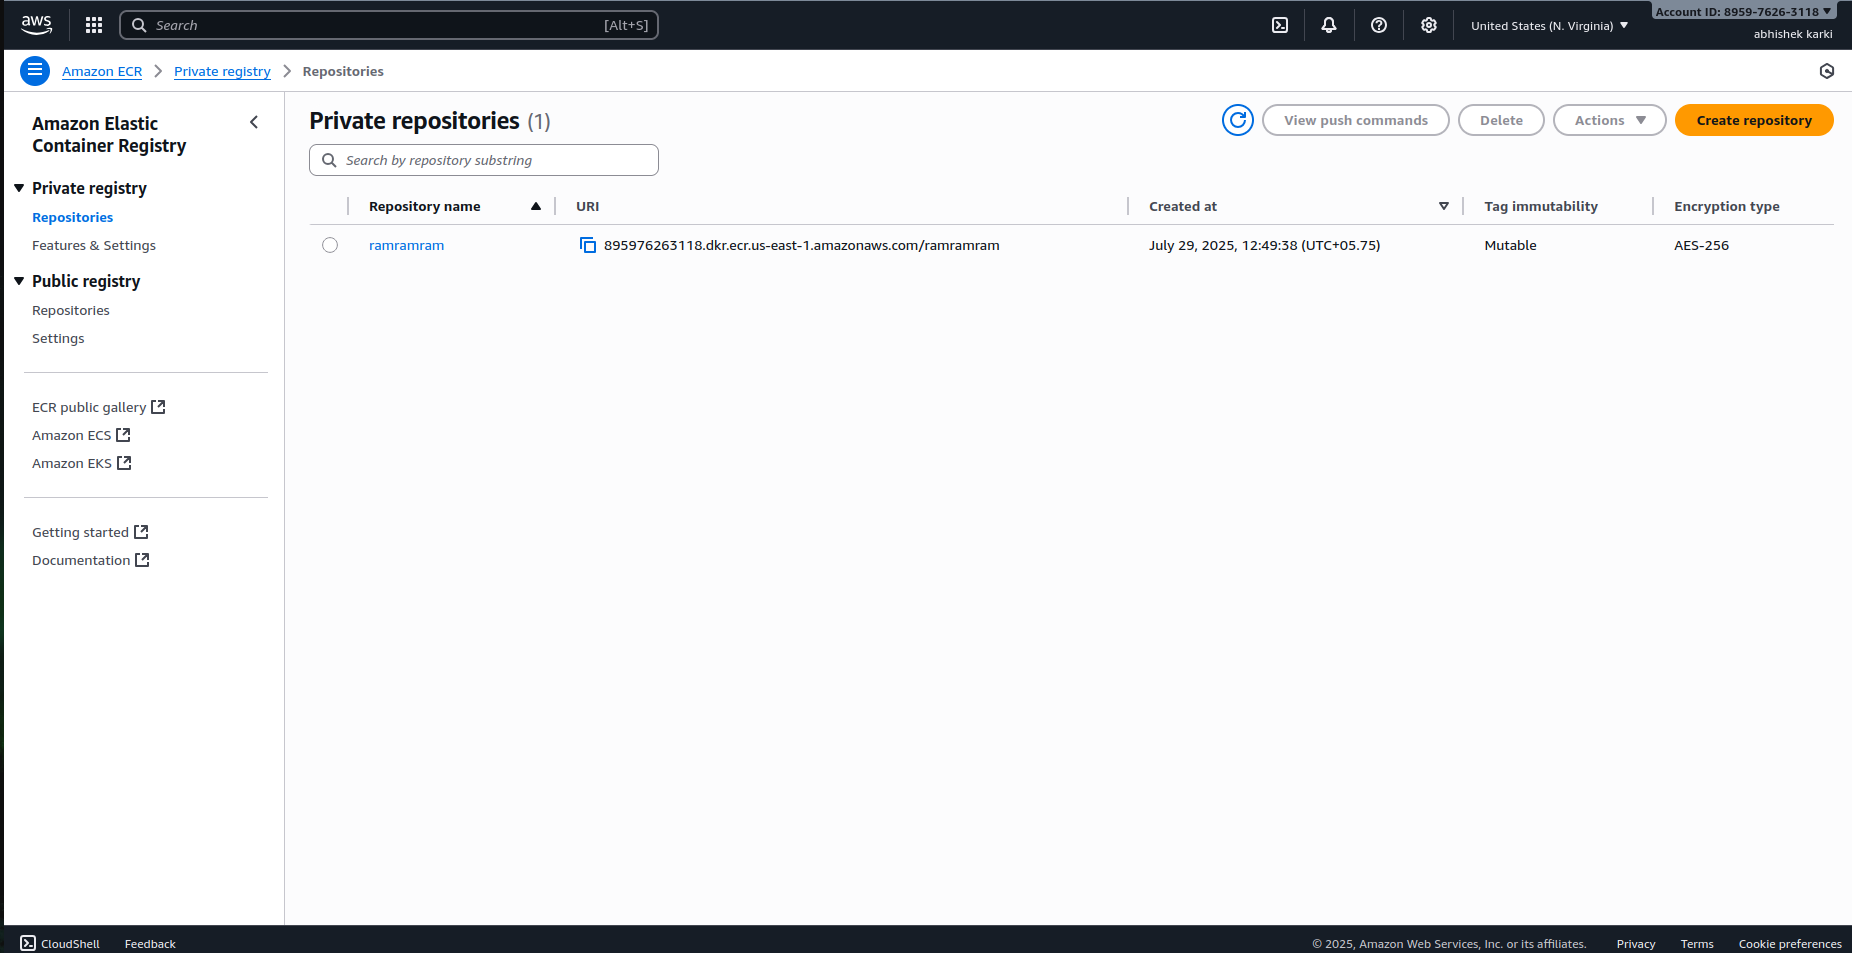Click View push commands button
Screen dimensions: 1852x953
coord(1356,120)
